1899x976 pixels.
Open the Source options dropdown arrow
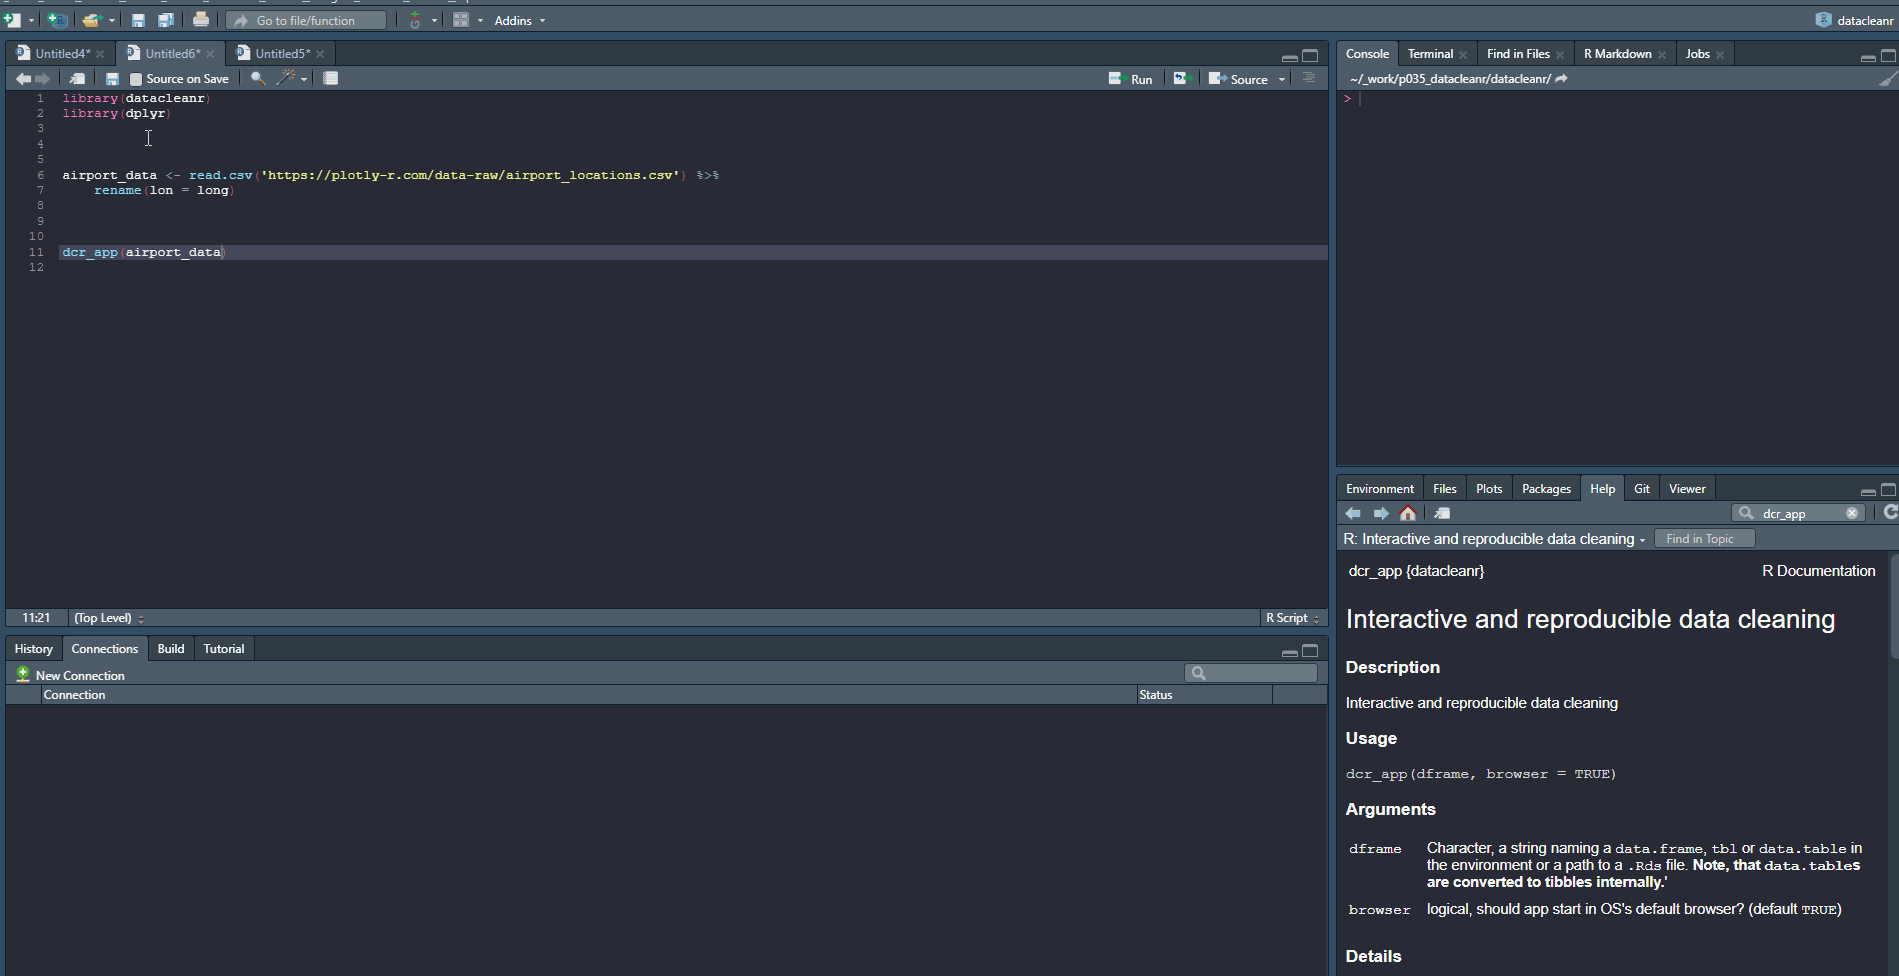click(x=1282, y=80)
